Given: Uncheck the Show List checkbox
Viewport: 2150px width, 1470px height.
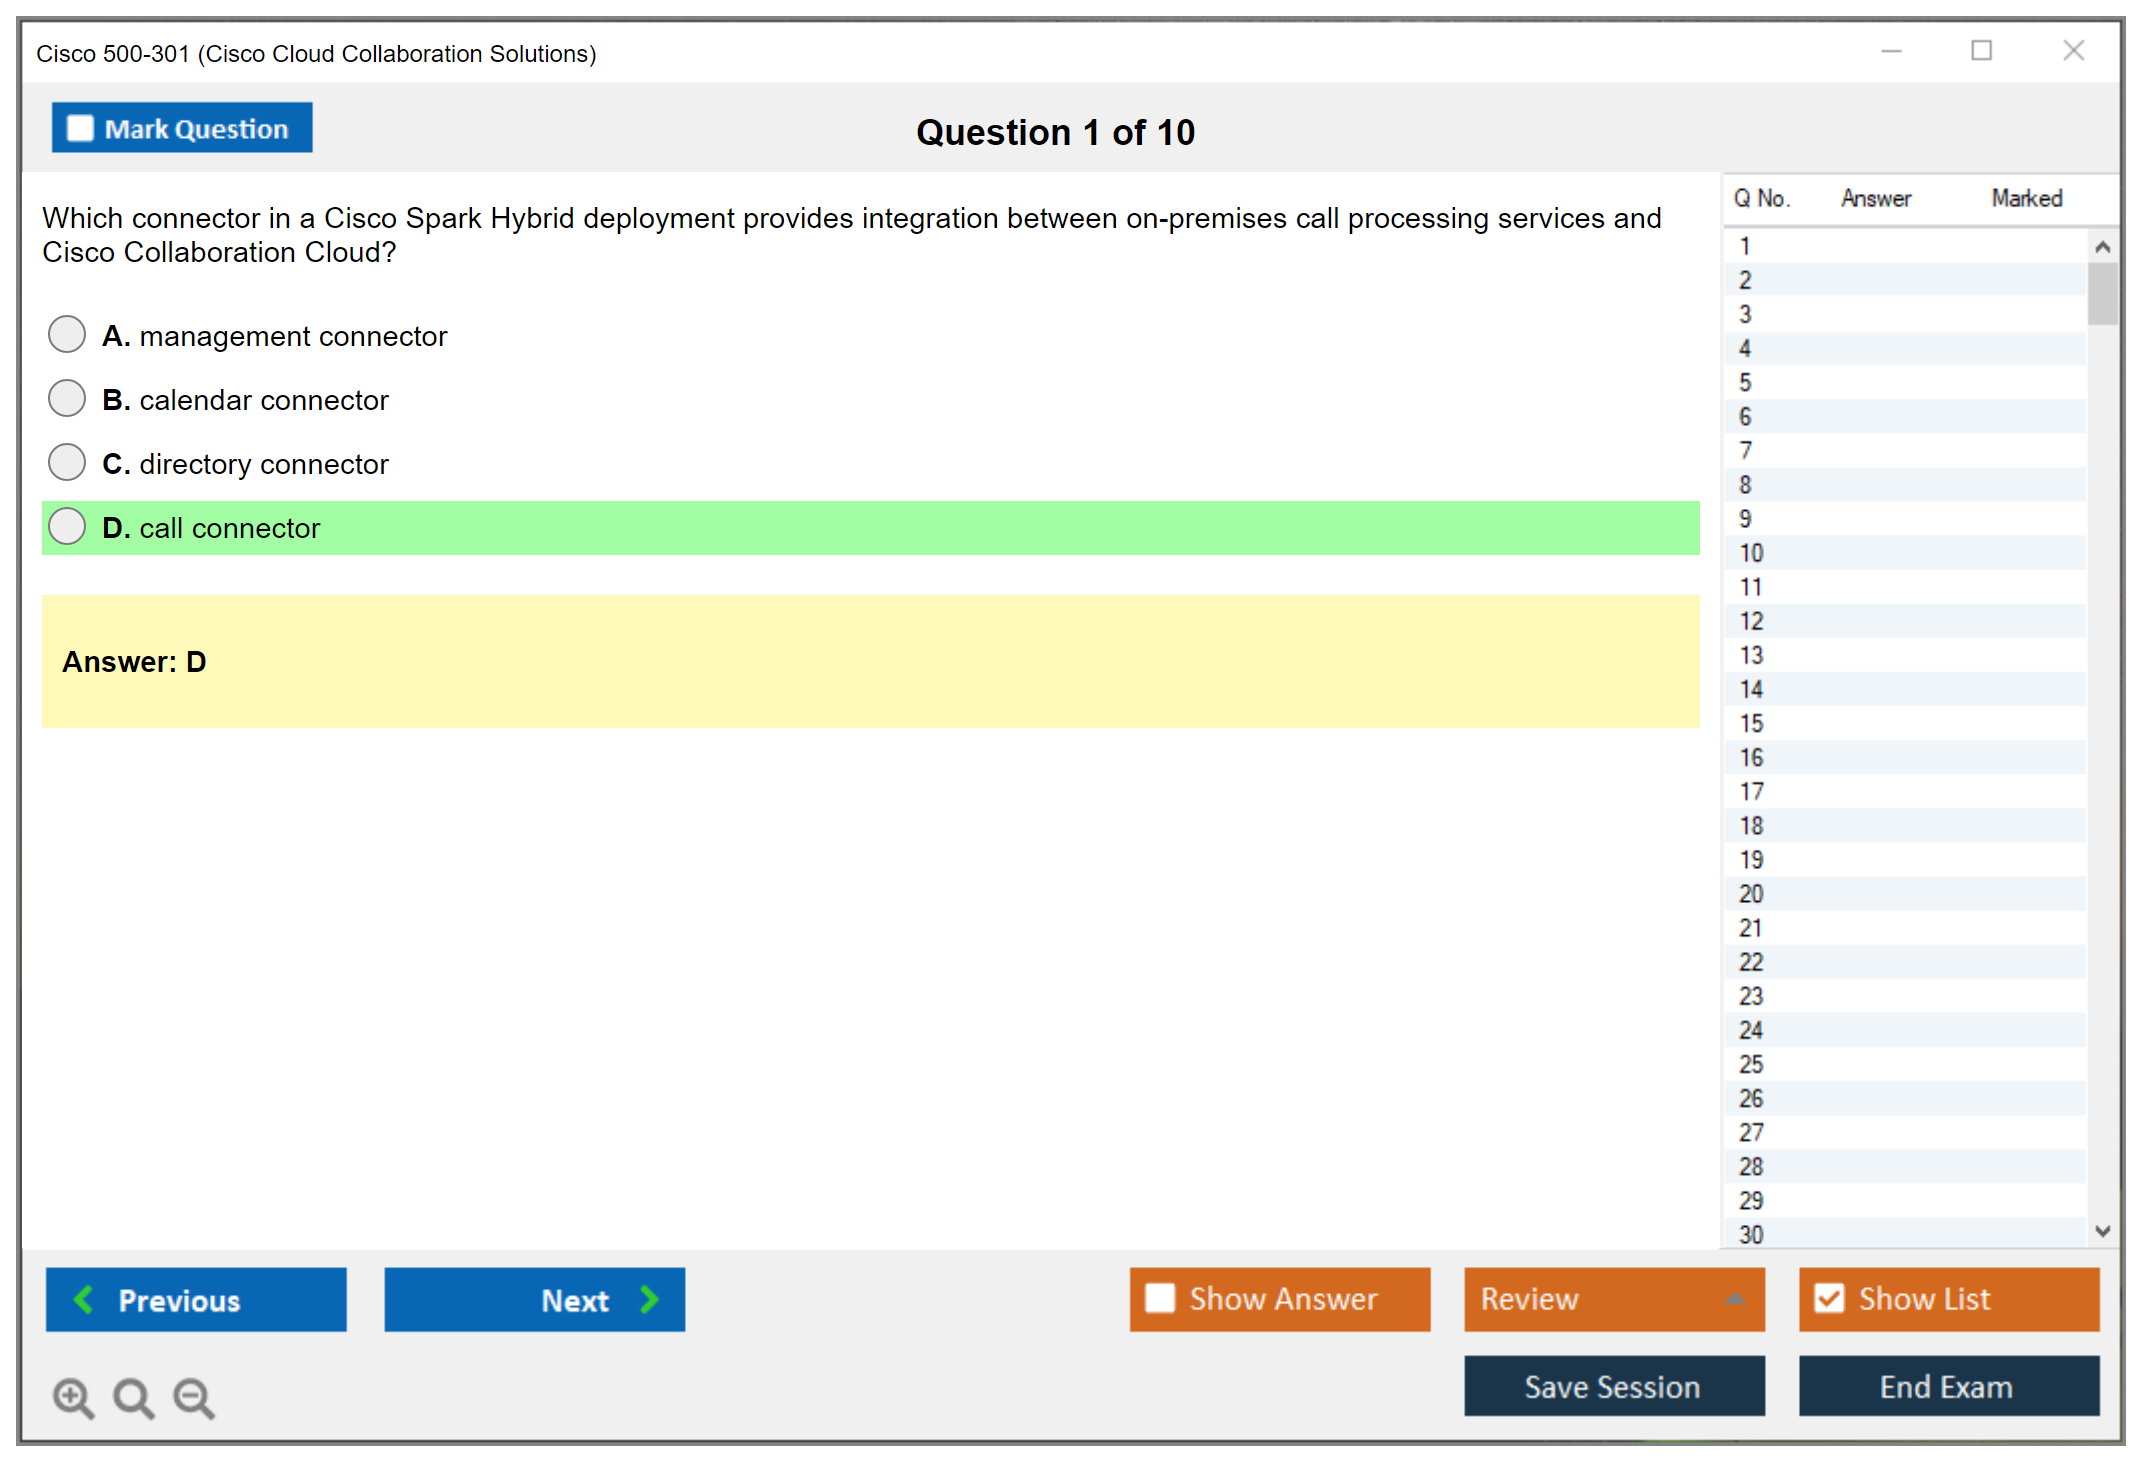Looking at the screenshot, I should 1829,1298.
